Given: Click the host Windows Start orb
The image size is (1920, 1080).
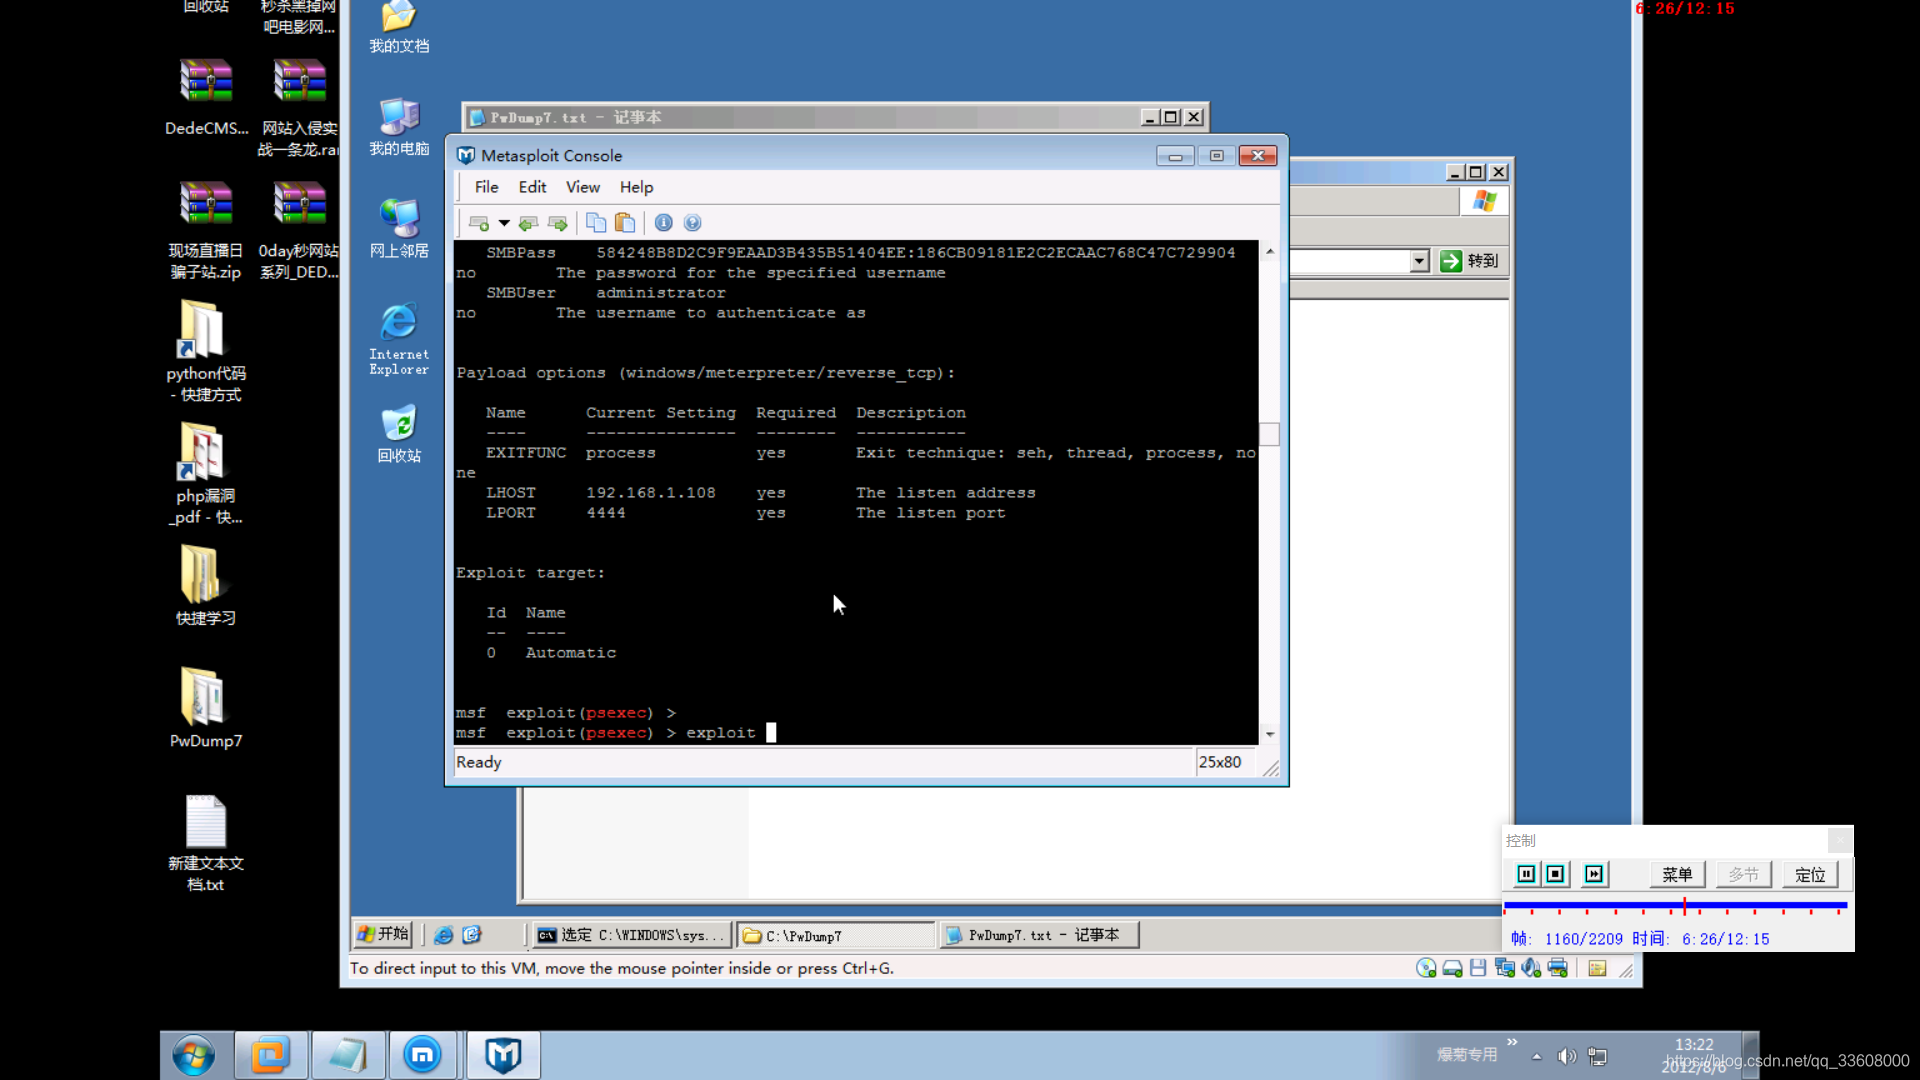Looking at the screenshot, I should pos(194,1056).
